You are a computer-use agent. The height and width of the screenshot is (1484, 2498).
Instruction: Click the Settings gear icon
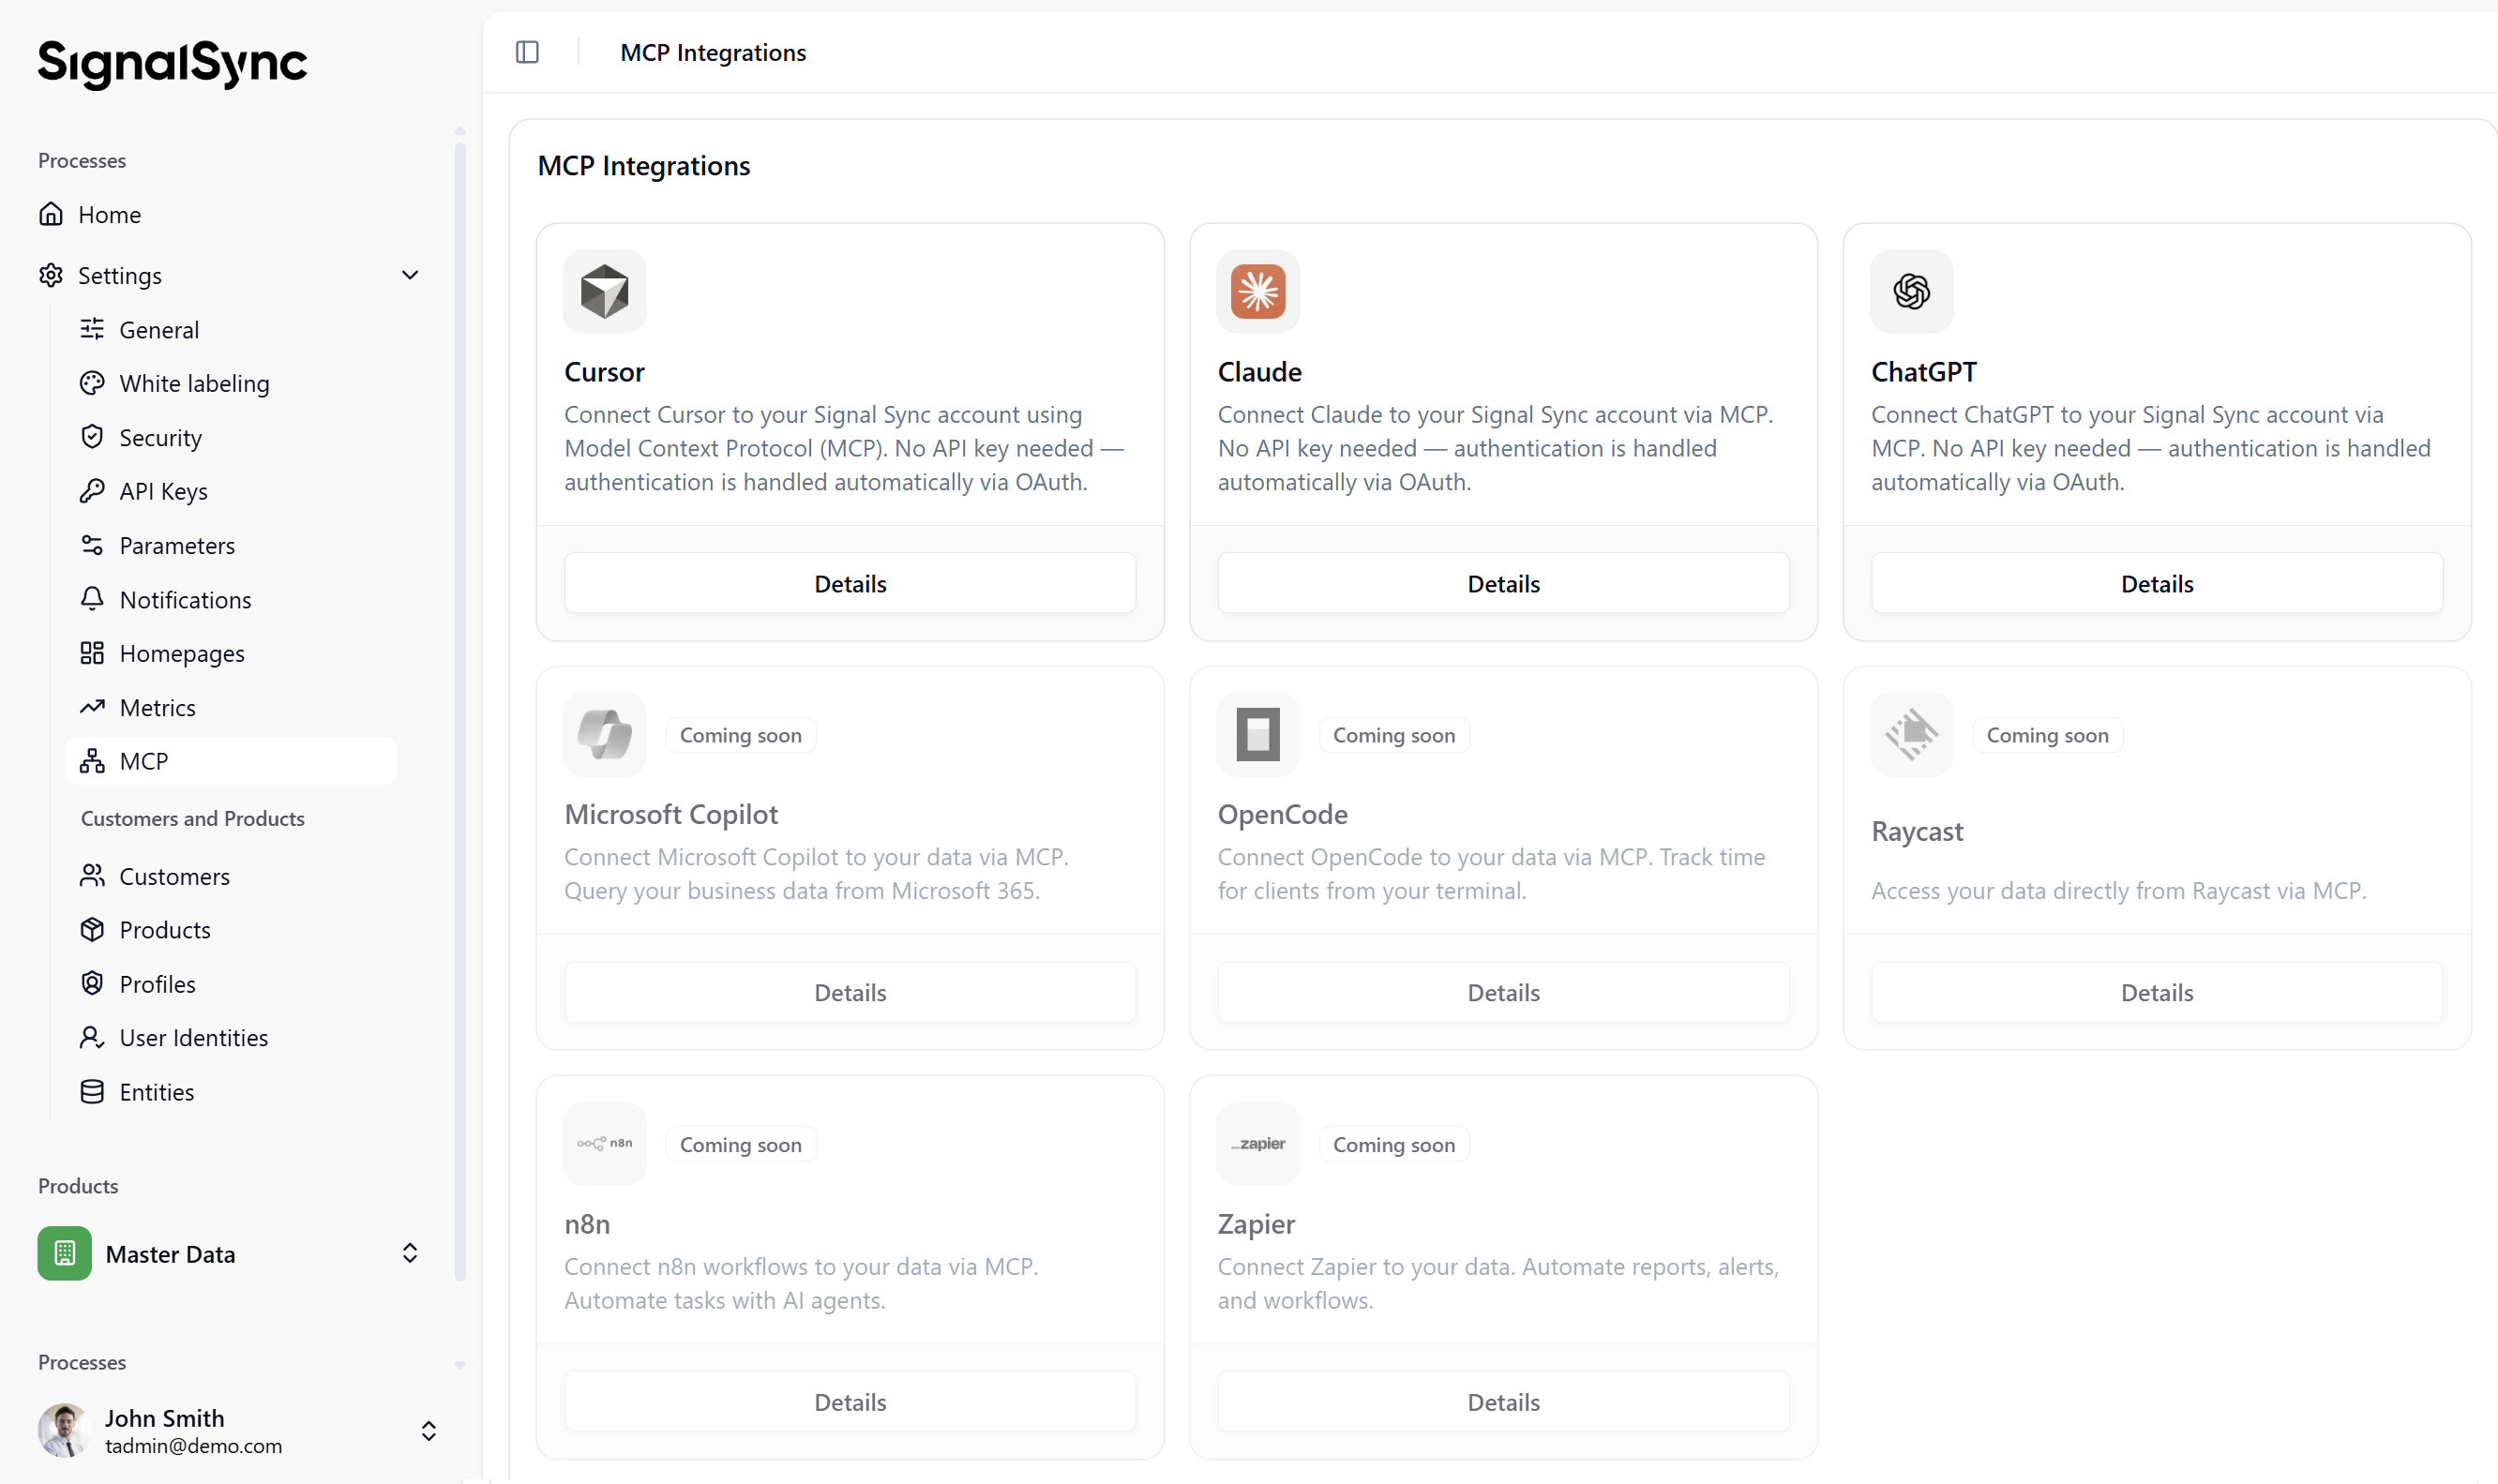51,275
